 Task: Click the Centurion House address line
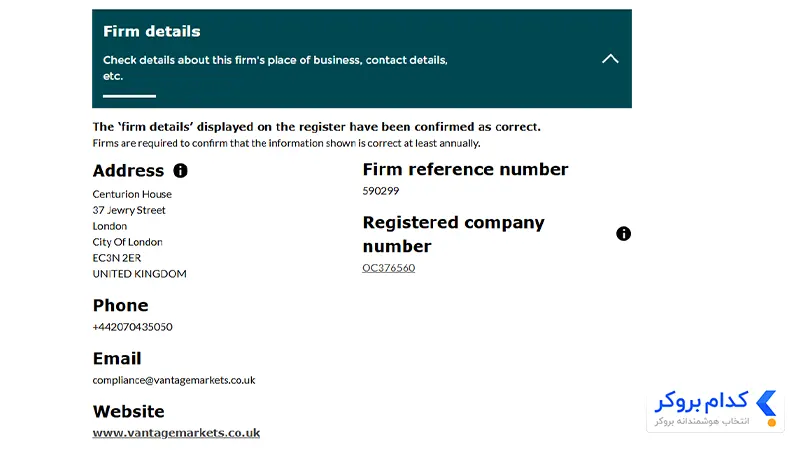pos(132,194)
